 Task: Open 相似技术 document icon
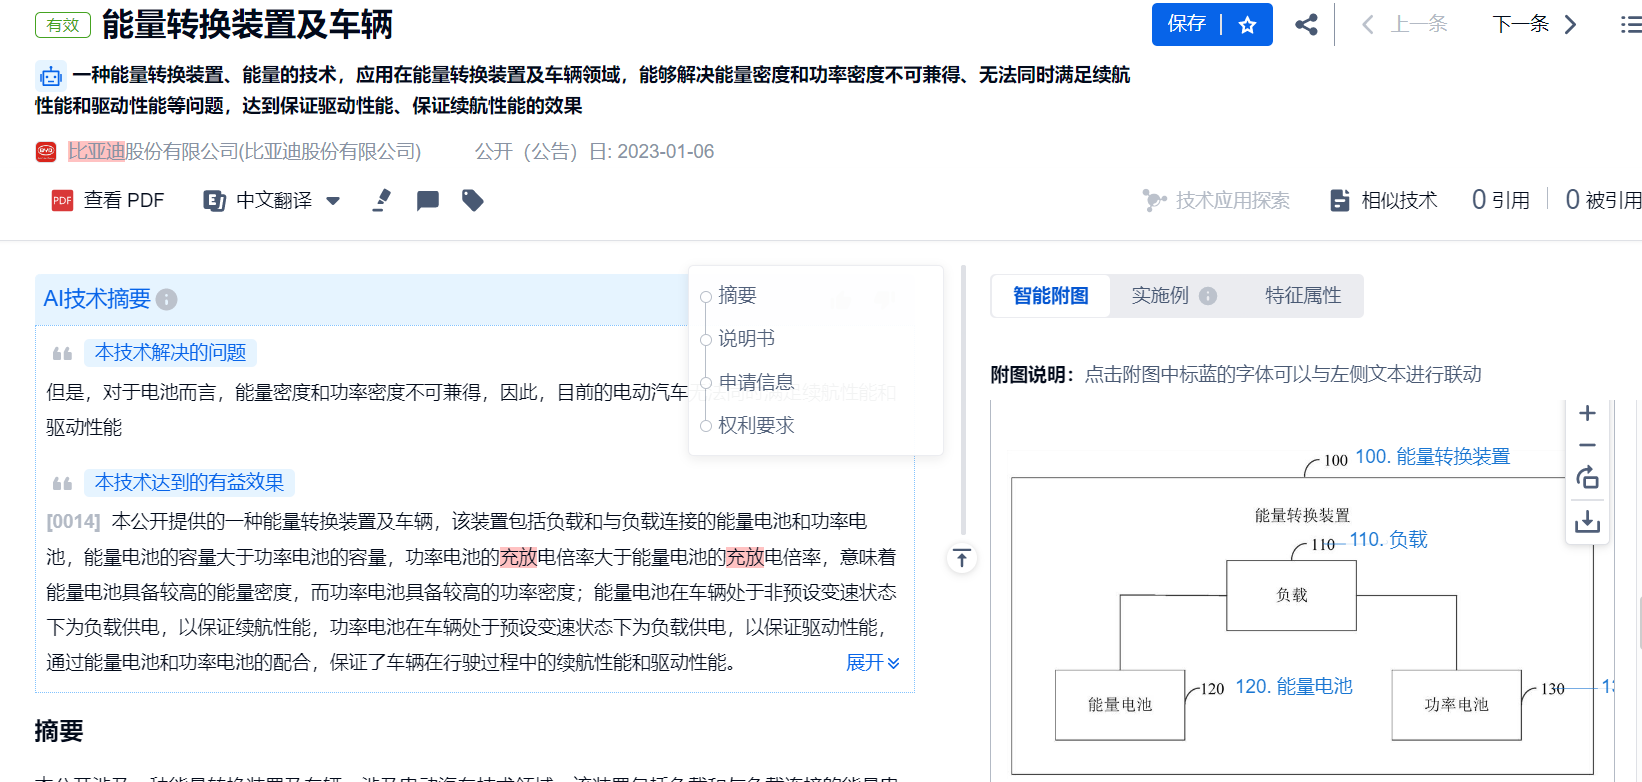point(1340,201)
